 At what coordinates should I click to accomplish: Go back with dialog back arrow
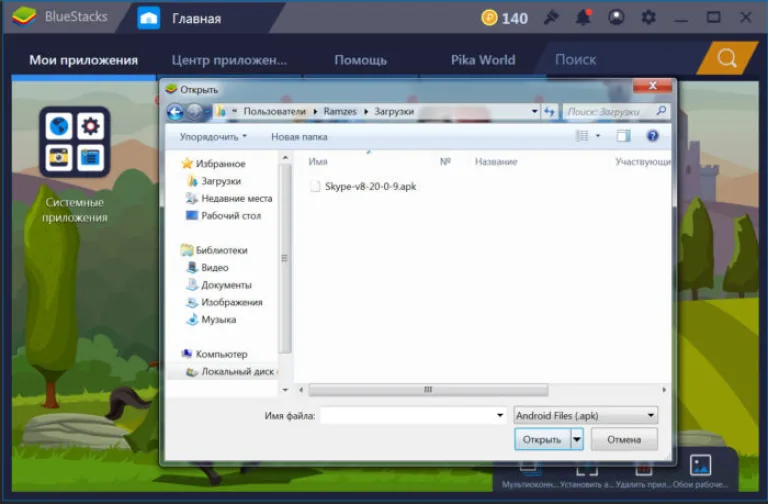click(175, 112)
